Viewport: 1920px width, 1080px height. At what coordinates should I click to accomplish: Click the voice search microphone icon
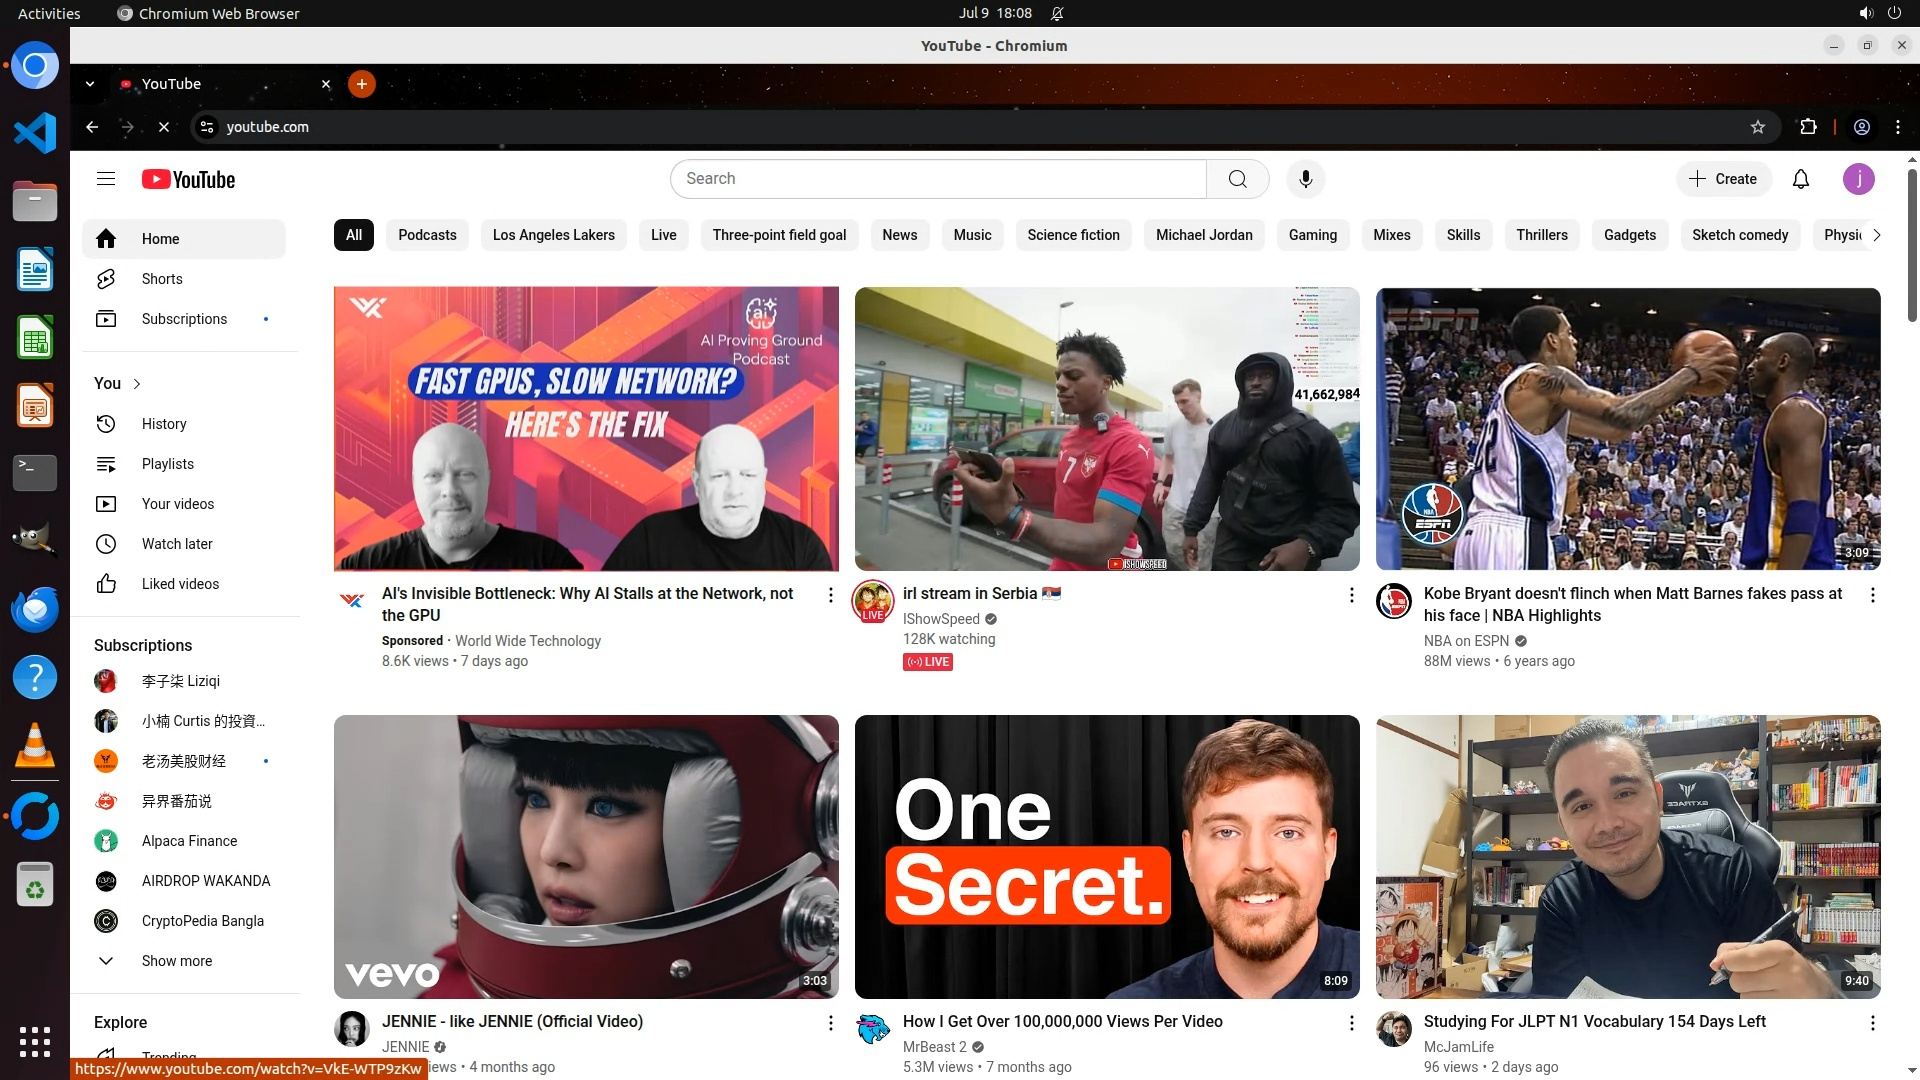(x=1305, y=179)
